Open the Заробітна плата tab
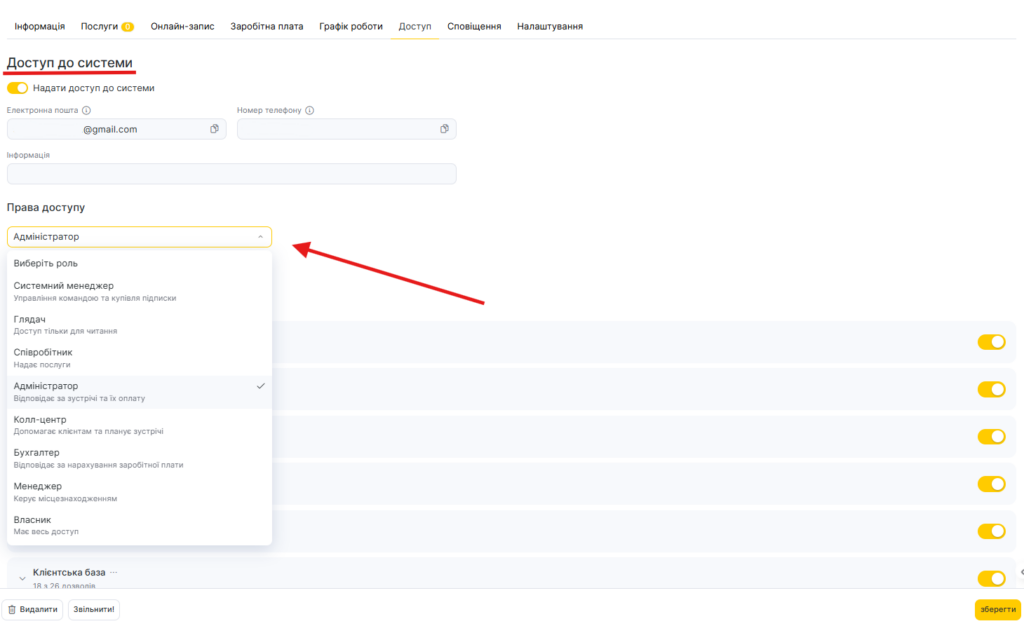 point(267,26)
